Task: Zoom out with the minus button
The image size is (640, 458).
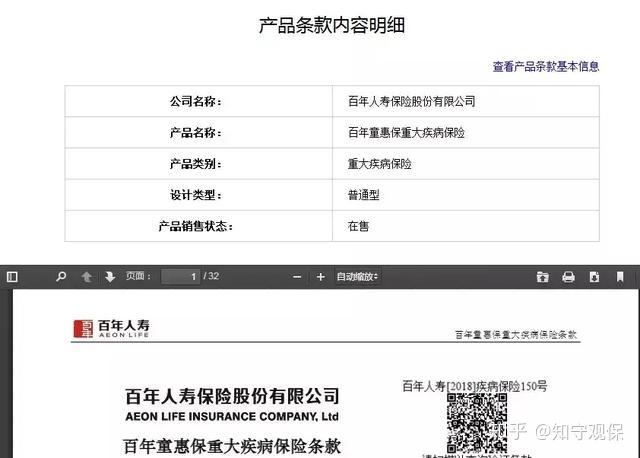Action: click(297, 277)
